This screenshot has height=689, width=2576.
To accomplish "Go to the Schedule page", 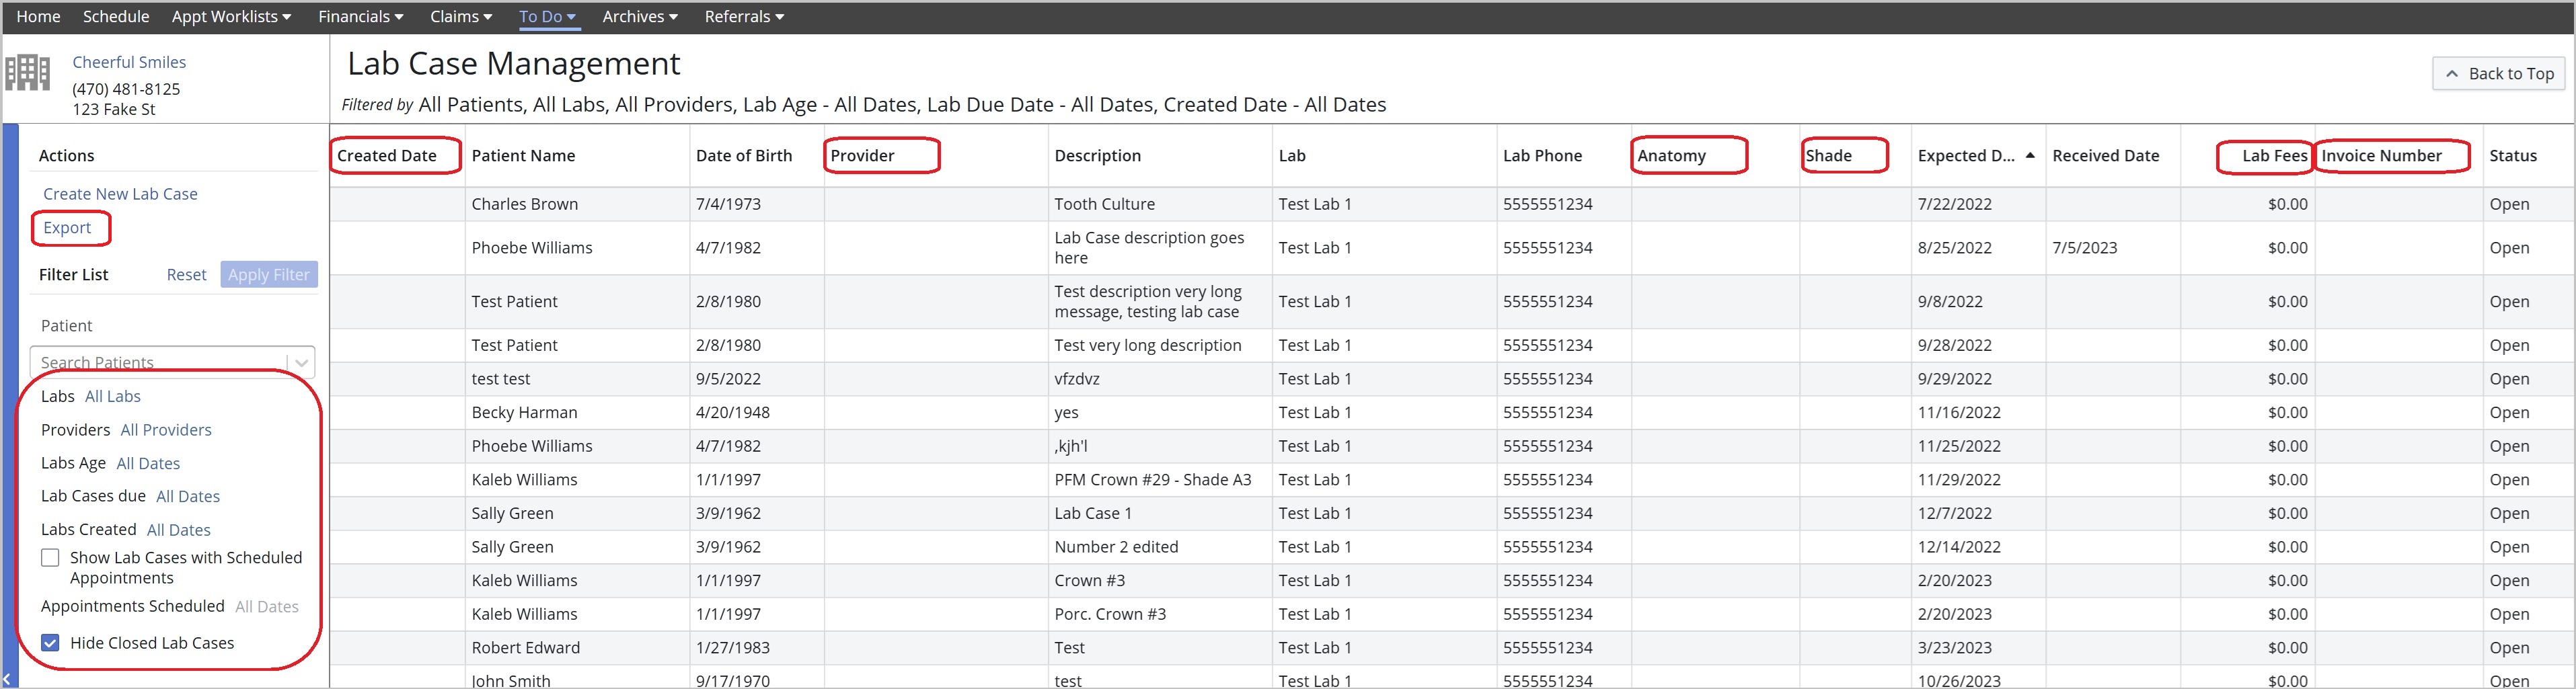I will (x=116, y=17).
